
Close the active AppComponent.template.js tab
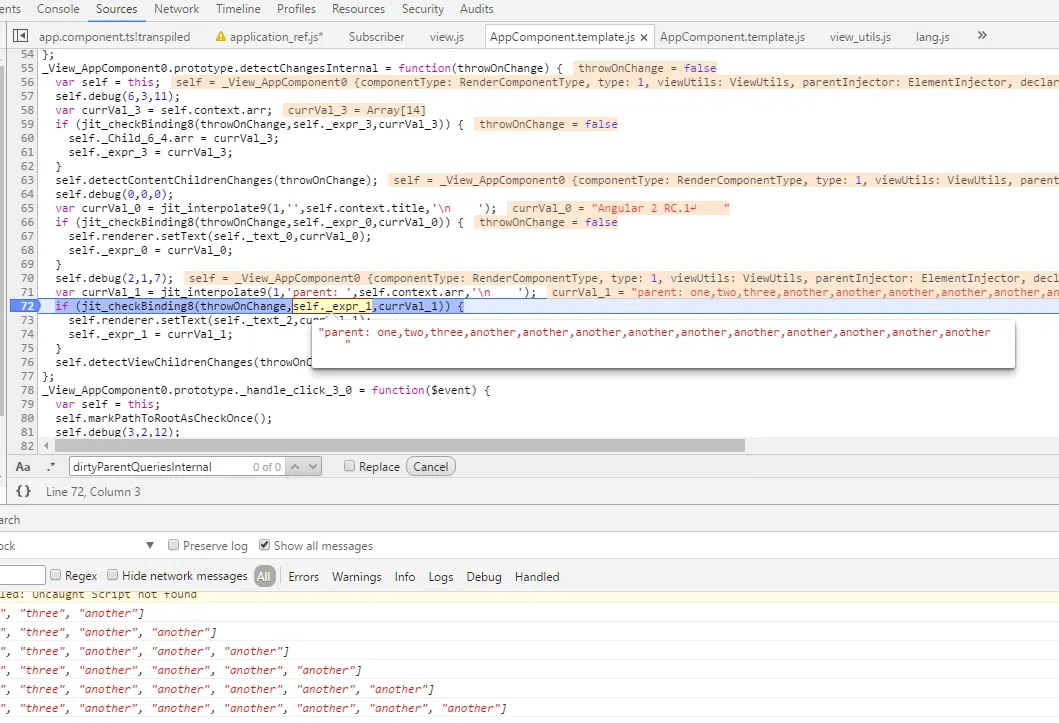pos(644,37)
